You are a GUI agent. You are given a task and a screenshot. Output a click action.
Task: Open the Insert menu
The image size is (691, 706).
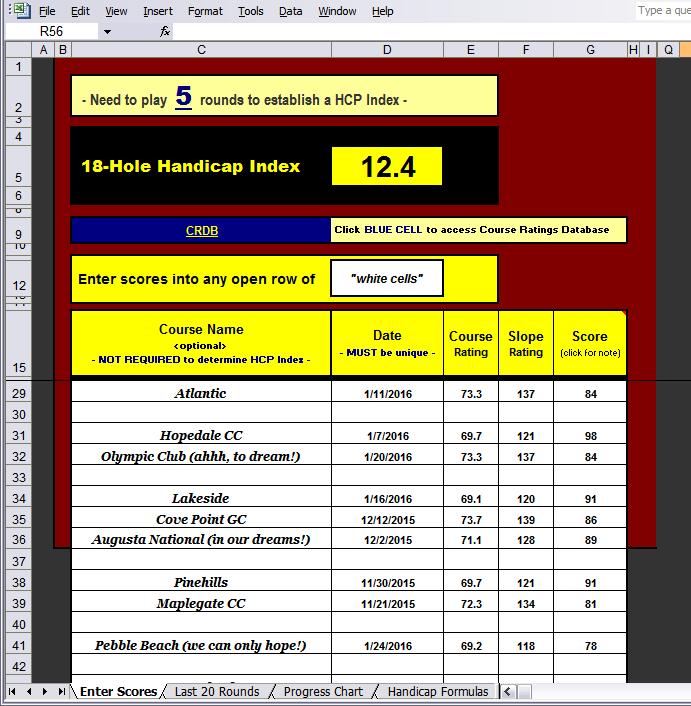click(158, 11)
